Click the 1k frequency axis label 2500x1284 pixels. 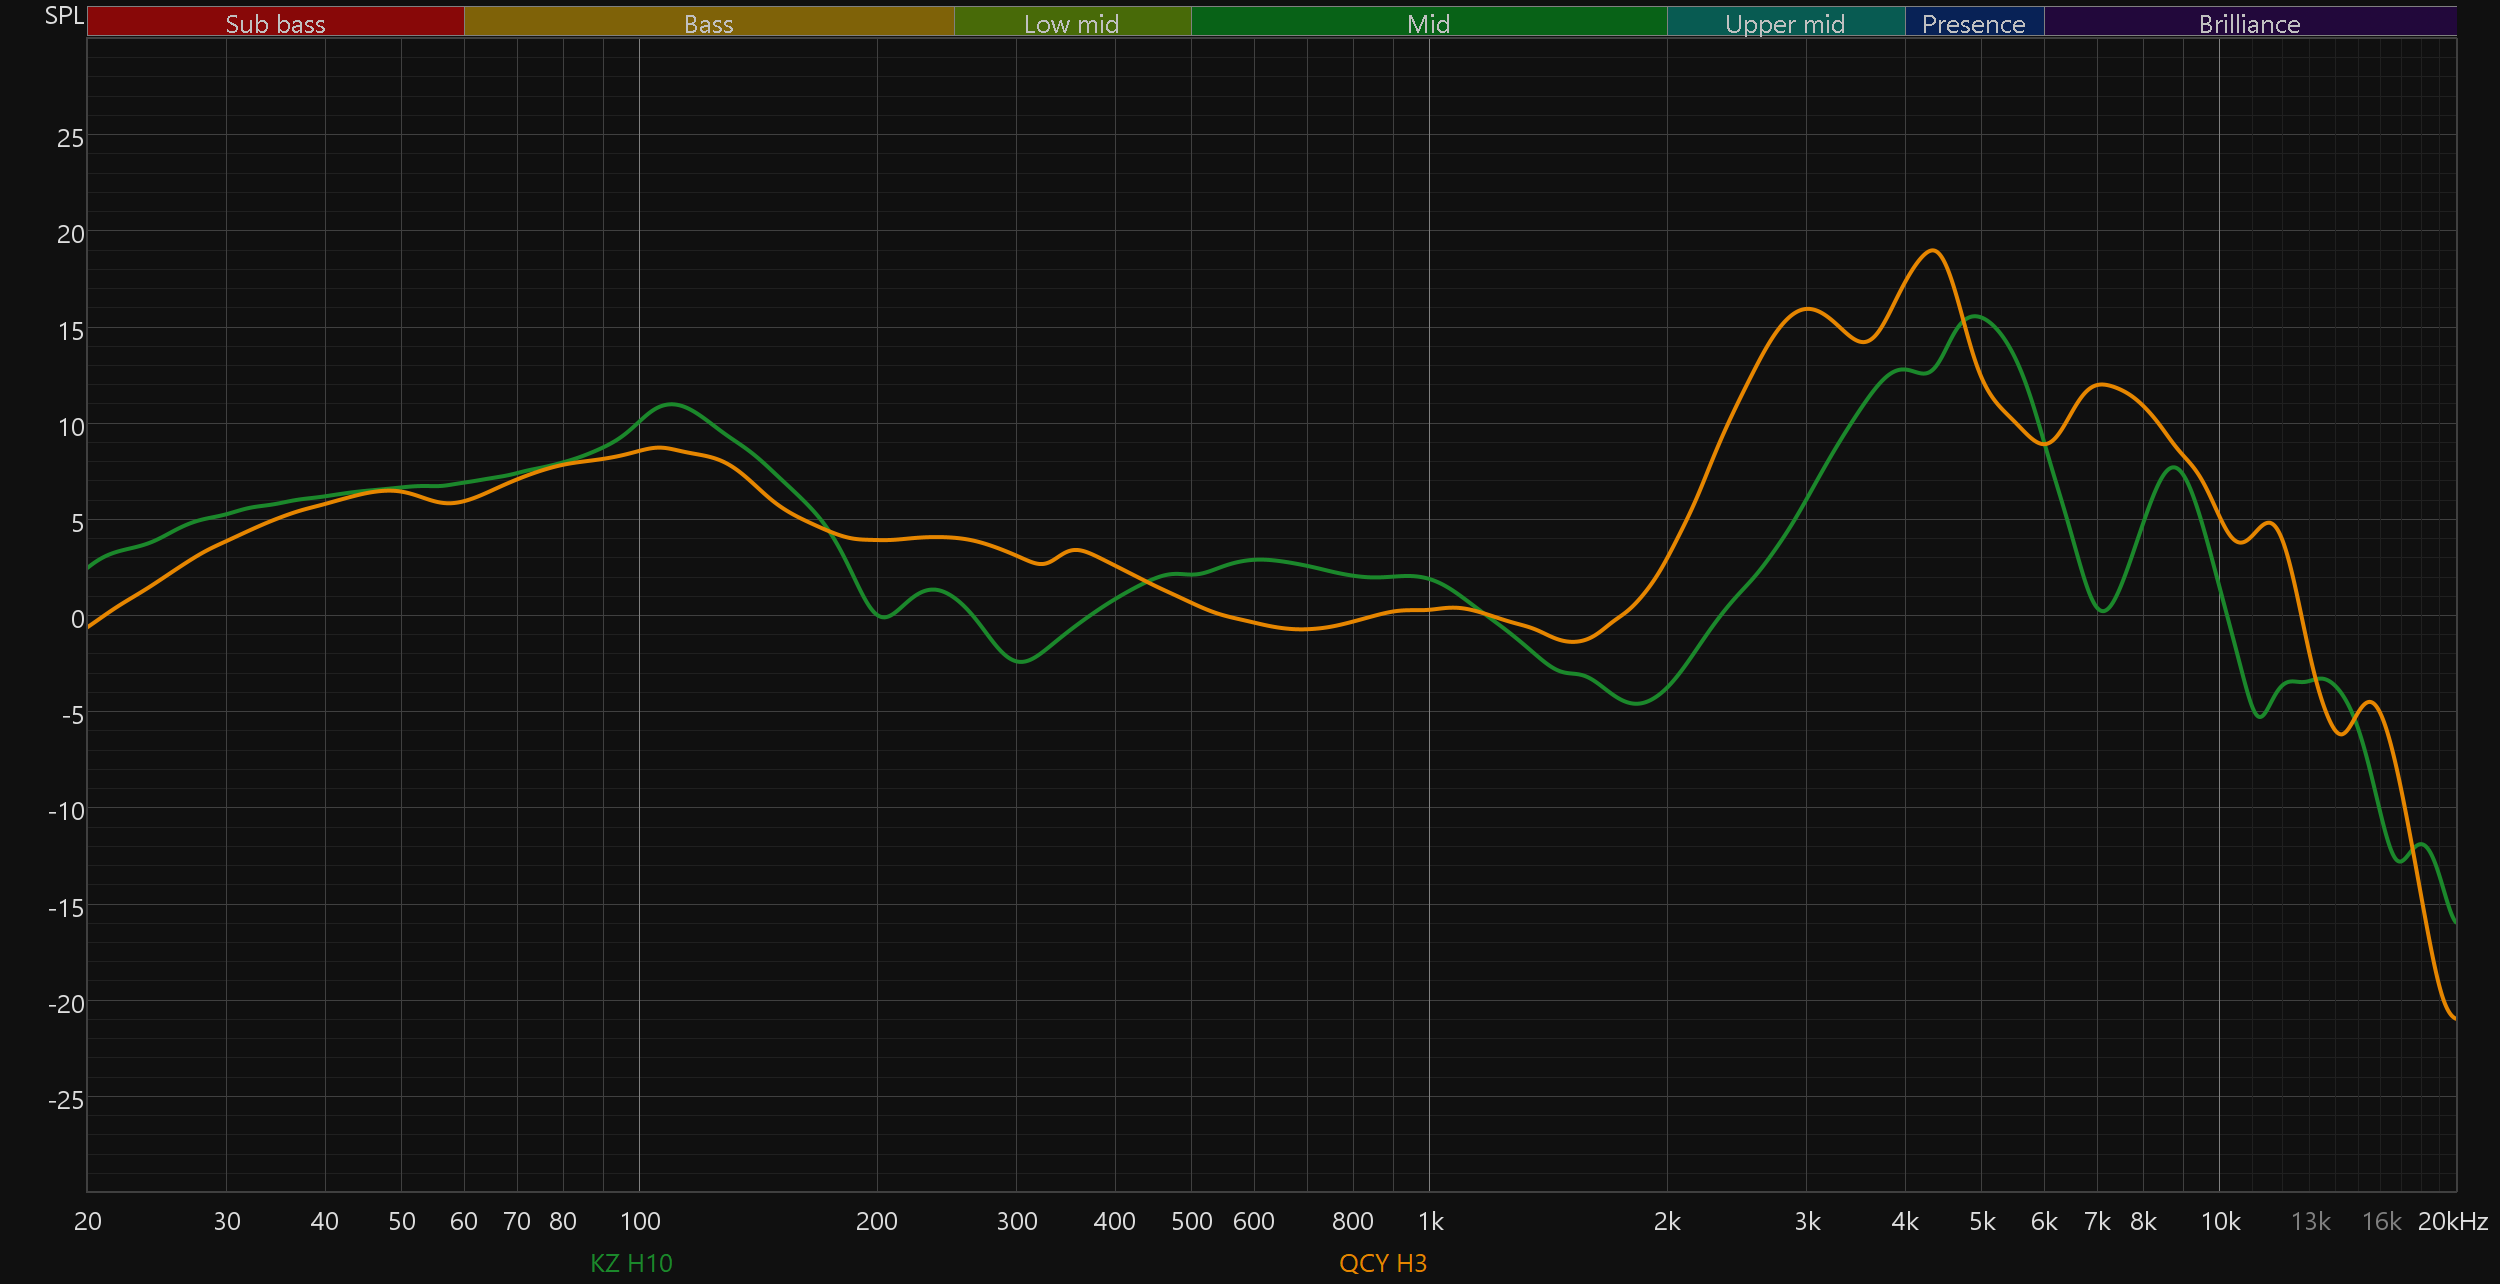coord(1430,1221)
